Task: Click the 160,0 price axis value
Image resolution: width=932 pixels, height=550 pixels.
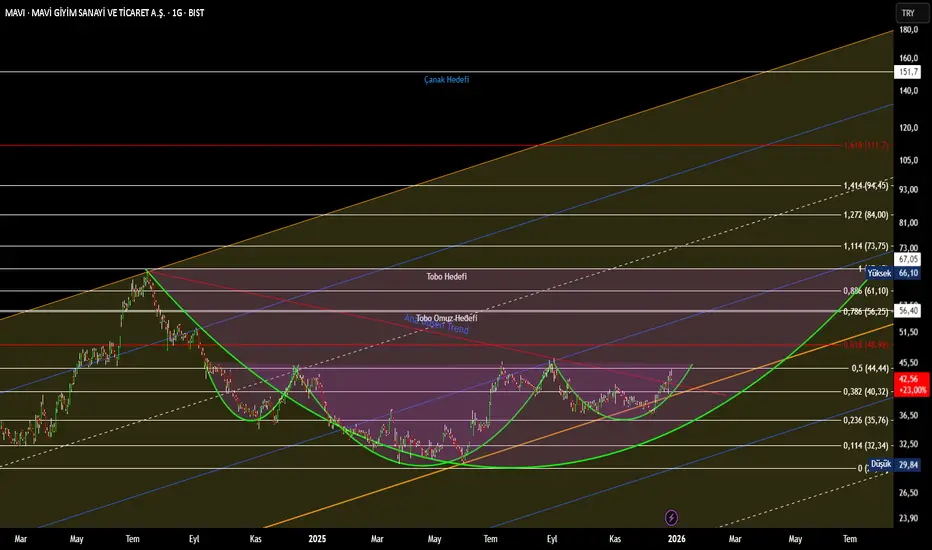Action: pos(908,58)
